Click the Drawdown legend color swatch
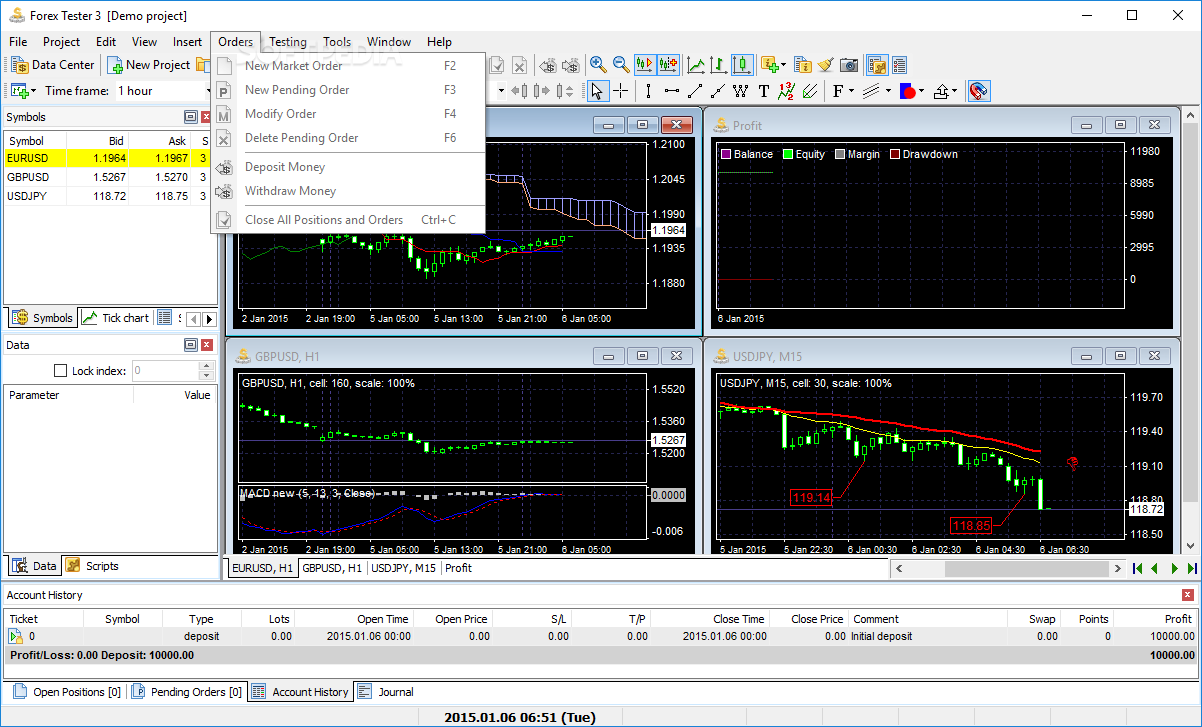Screen dimensions: 1202x727 895,154
